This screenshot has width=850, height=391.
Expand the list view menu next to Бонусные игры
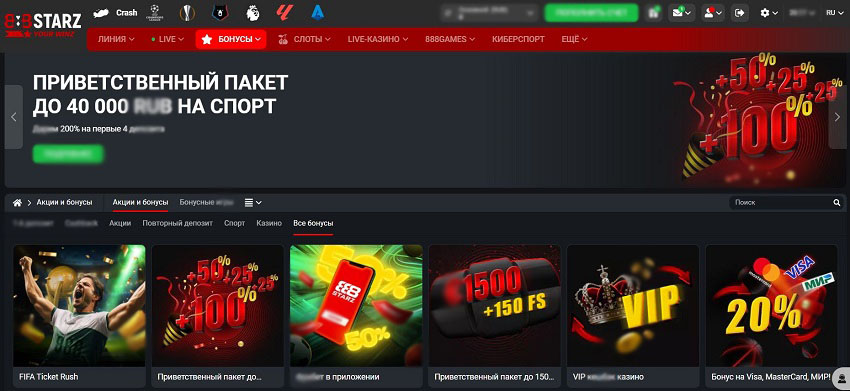click(x=253, y=202)
